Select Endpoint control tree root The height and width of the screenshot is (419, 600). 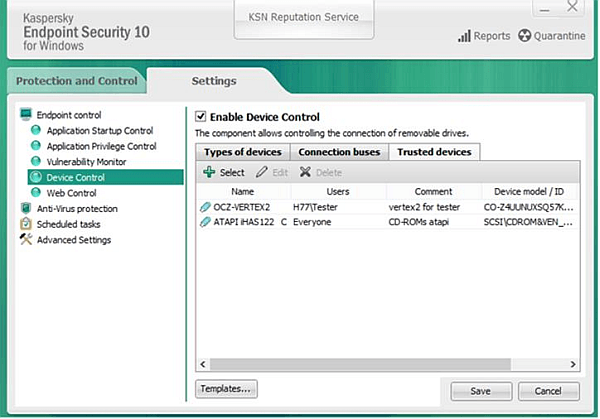click(x=69, y=115)
